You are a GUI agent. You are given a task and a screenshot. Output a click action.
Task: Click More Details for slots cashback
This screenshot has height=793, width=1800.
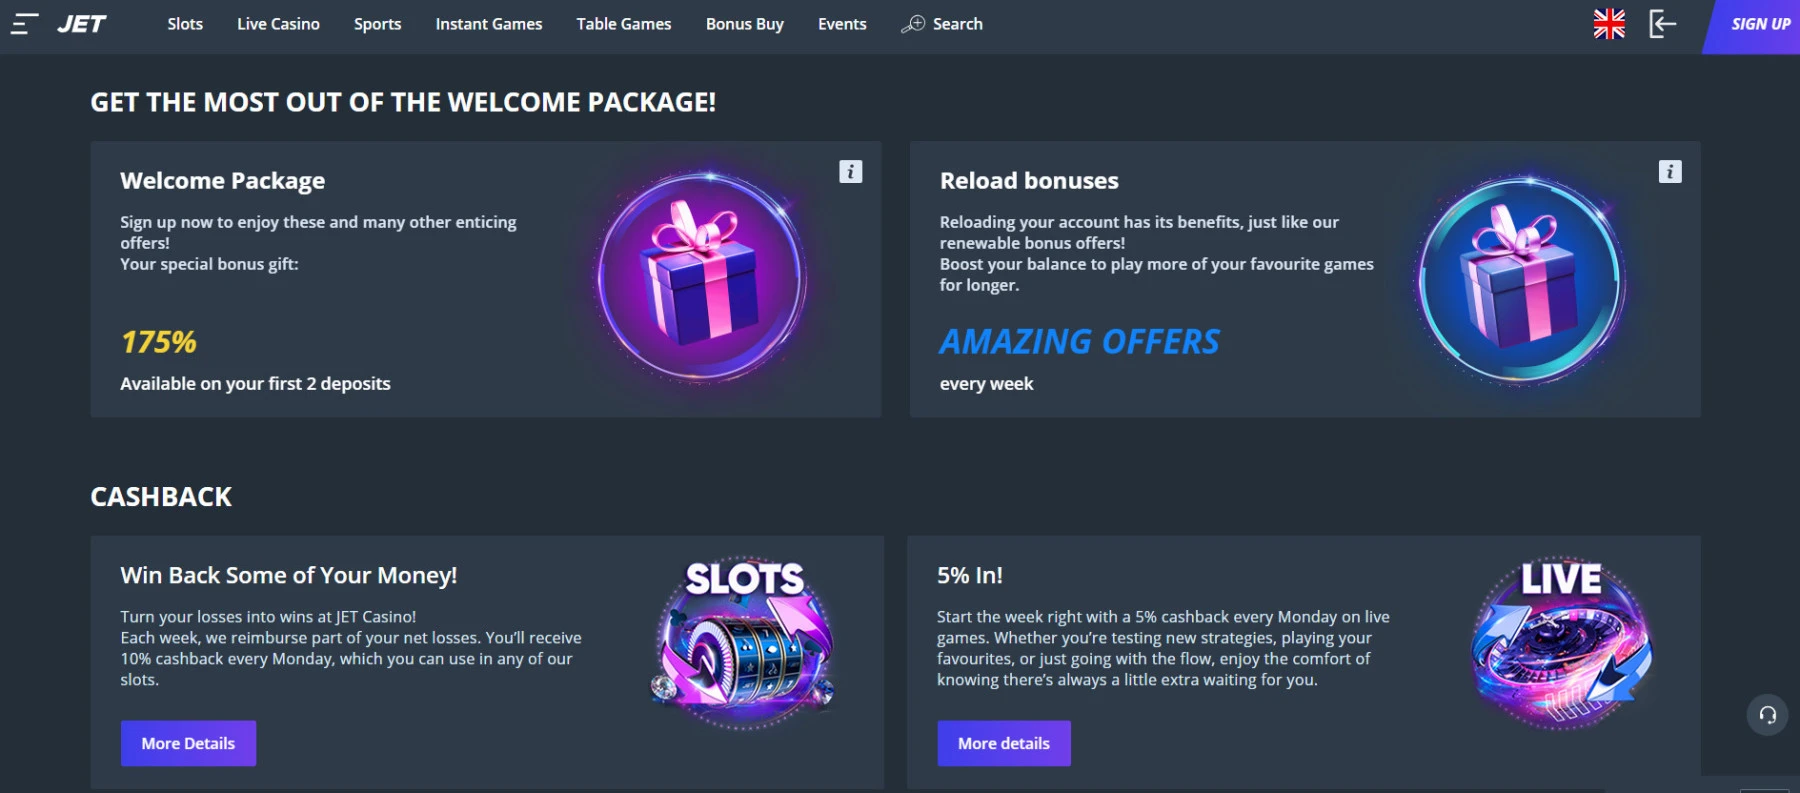click(x=188, y=743)
